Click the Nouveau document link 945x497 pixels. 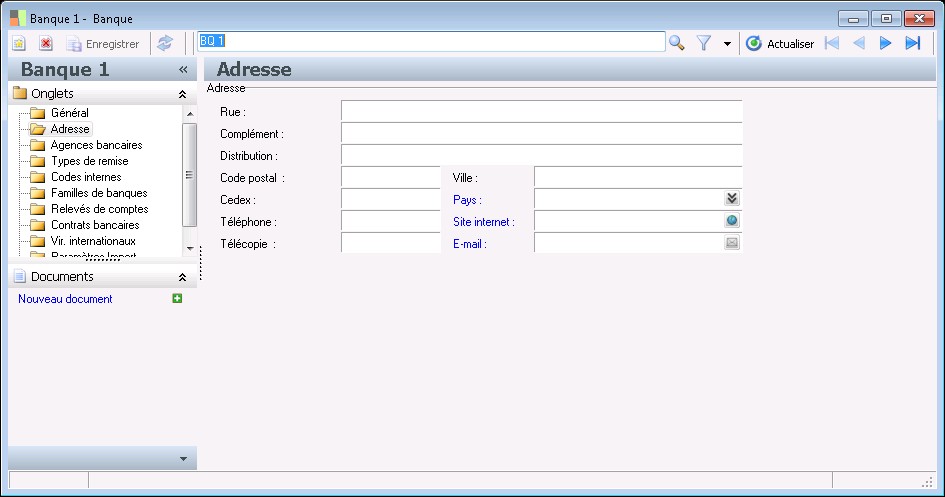pyautogui.click(x=65, y=299)
